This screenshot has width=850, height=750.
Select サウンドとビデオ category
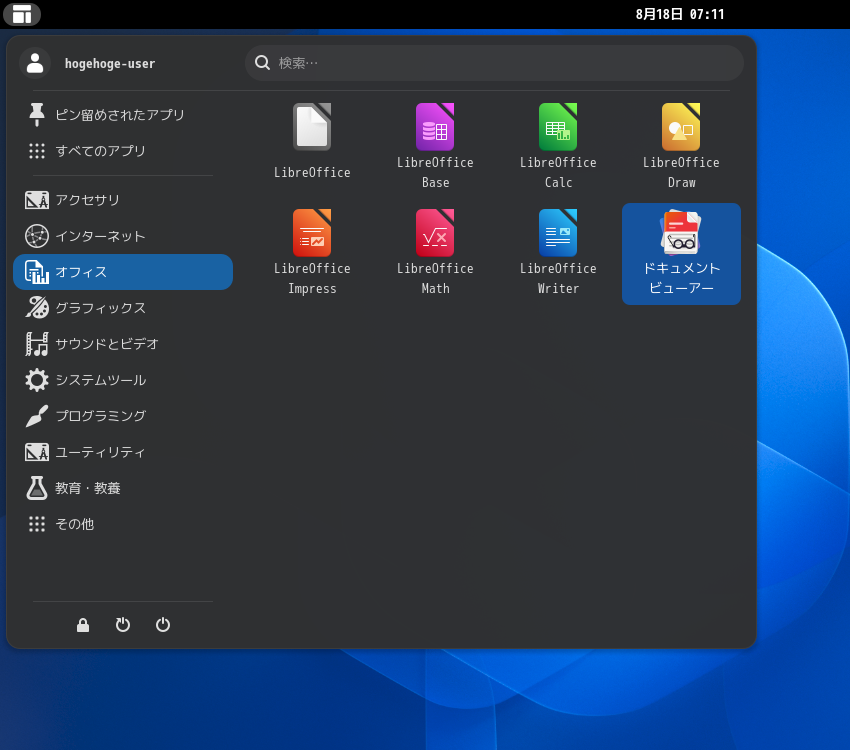(x=123, y=344)
